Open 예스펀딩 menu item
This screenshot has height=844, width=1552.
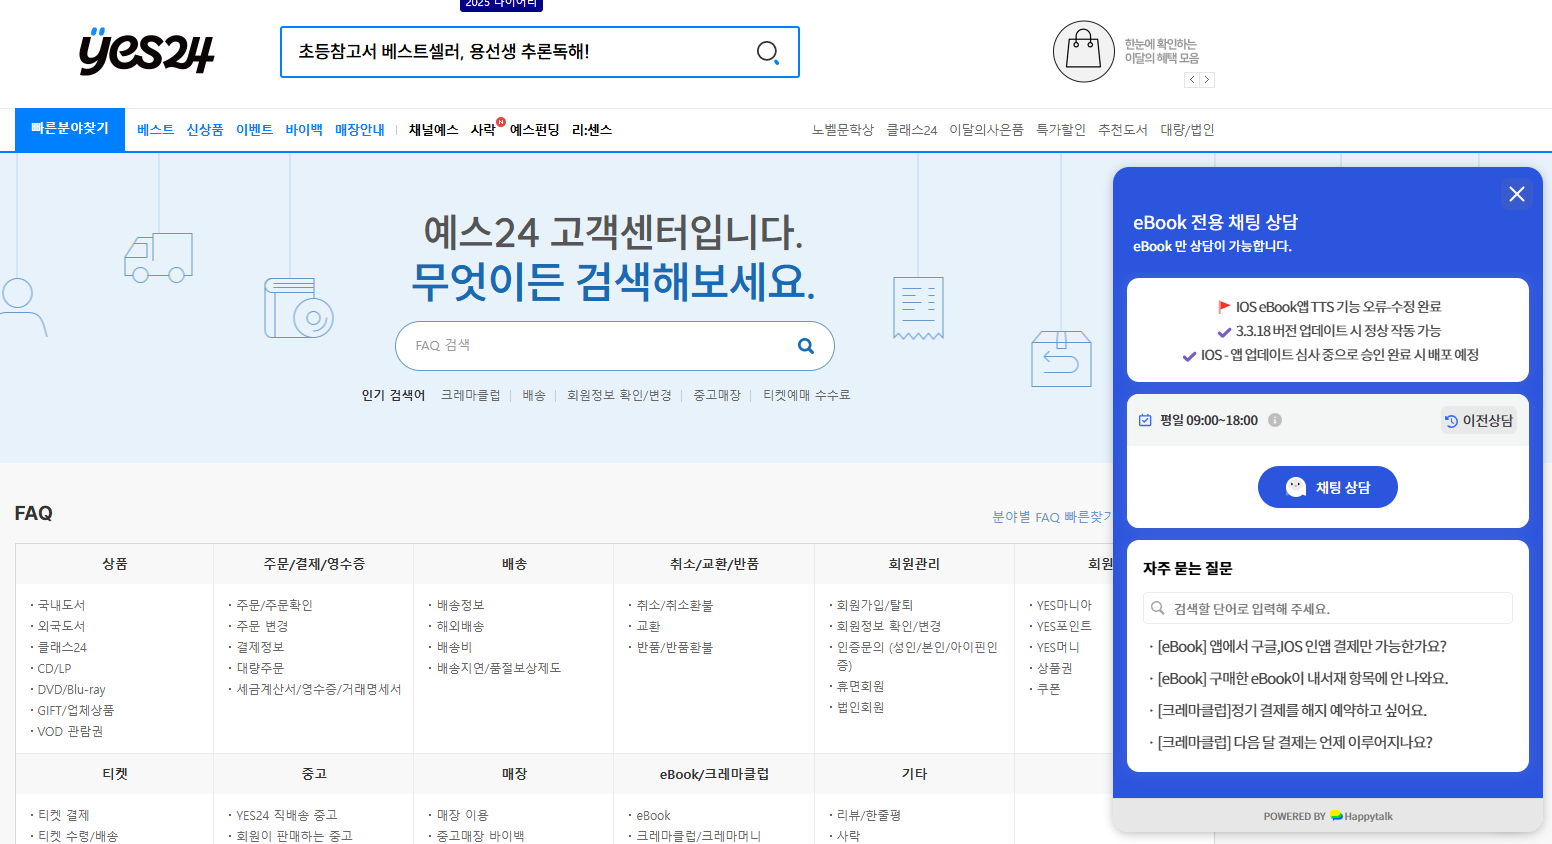click(535, 130)
